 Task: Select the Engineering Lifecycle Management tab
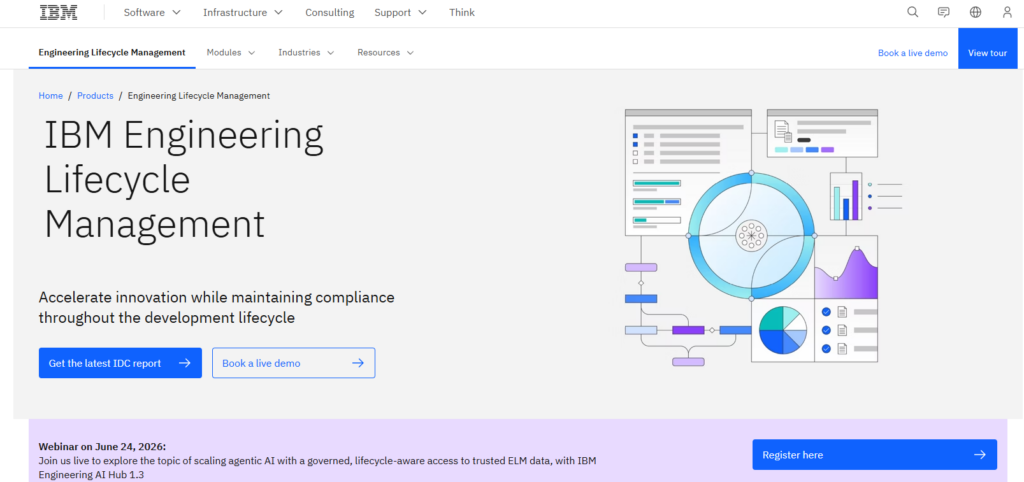[x=112, y=52]
